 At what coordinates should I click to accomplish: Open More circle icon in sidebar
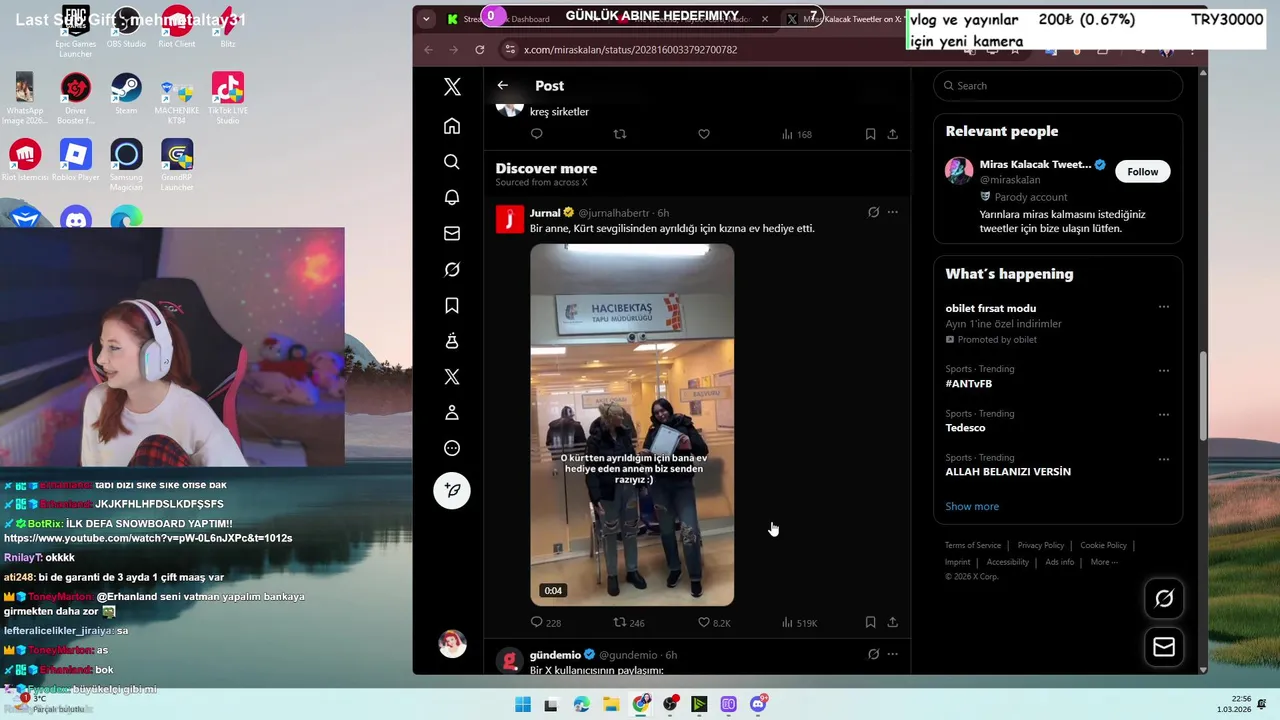(452, 448)
